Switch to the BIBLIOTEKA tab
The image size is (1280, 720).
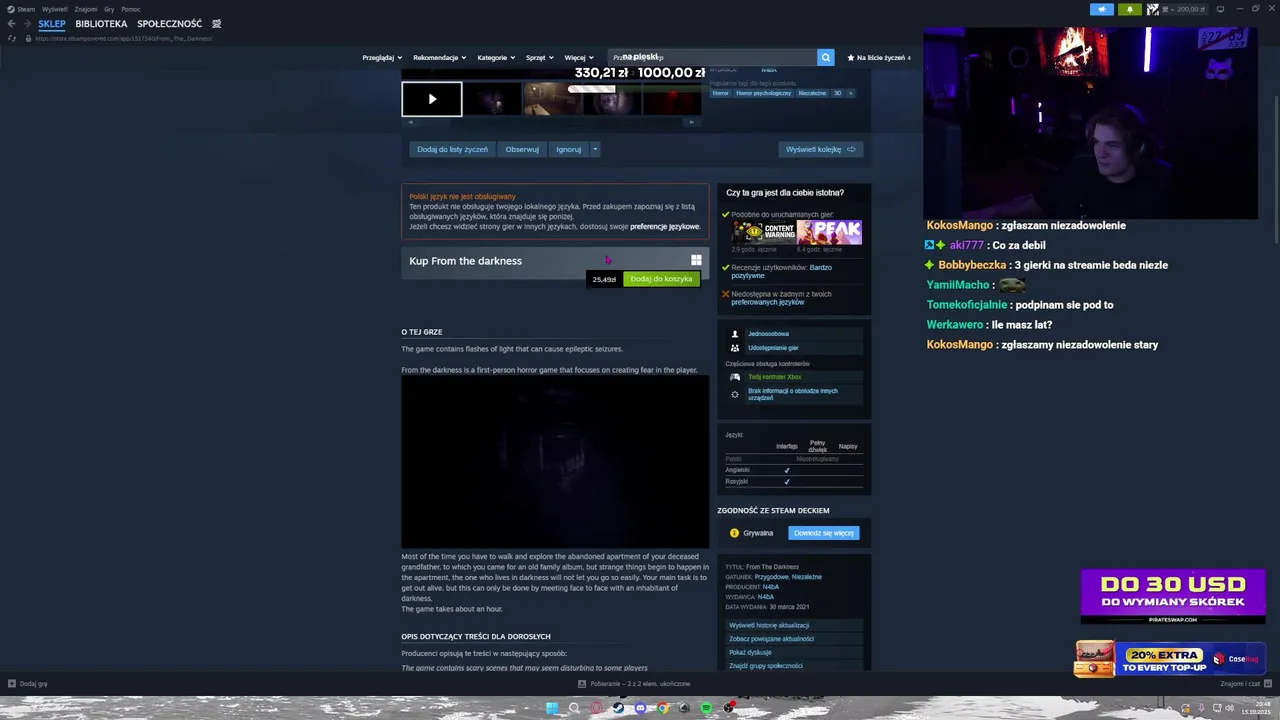101,24
